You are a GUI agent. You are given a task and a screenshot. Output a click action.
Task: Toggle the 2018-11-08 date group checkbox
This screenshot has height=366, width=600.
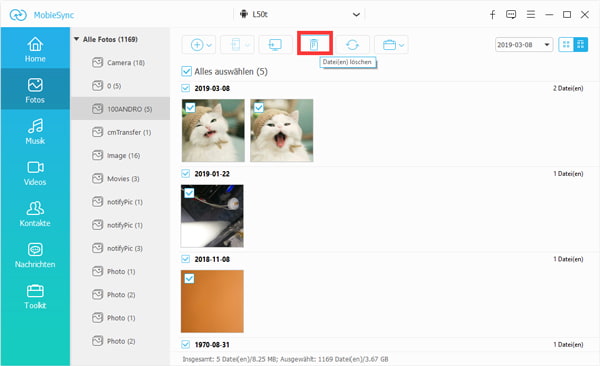(x=186, y=259)
